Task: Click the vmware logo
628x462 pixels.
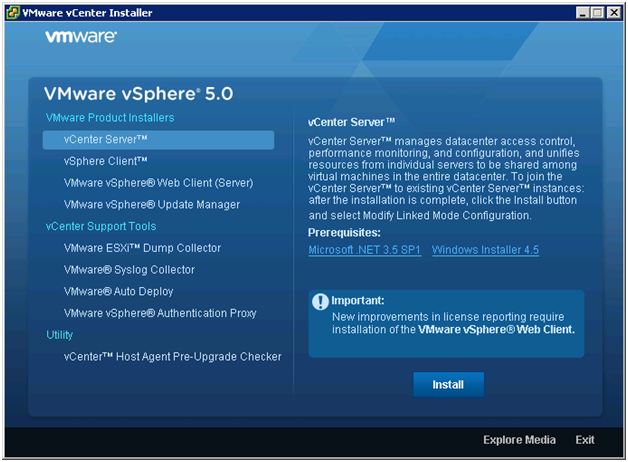Action: [81, 37]
